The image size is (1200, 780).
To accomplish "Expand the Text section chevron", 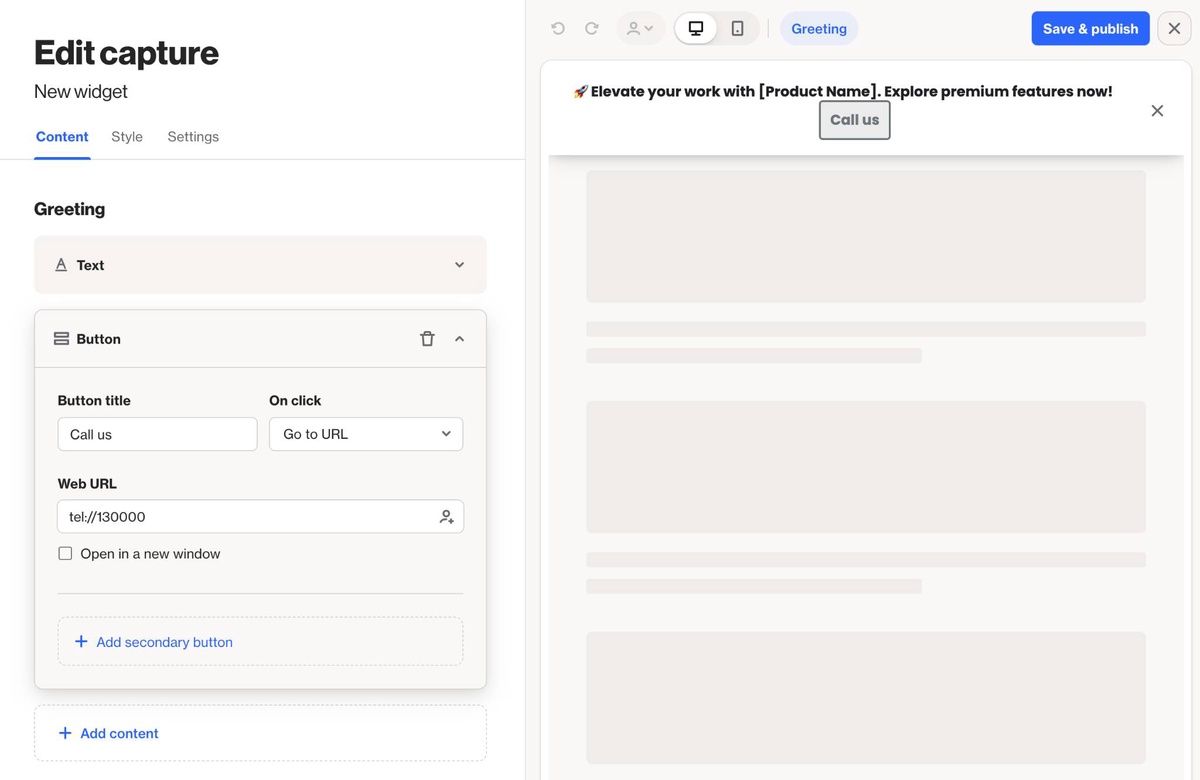I will 460,265.
